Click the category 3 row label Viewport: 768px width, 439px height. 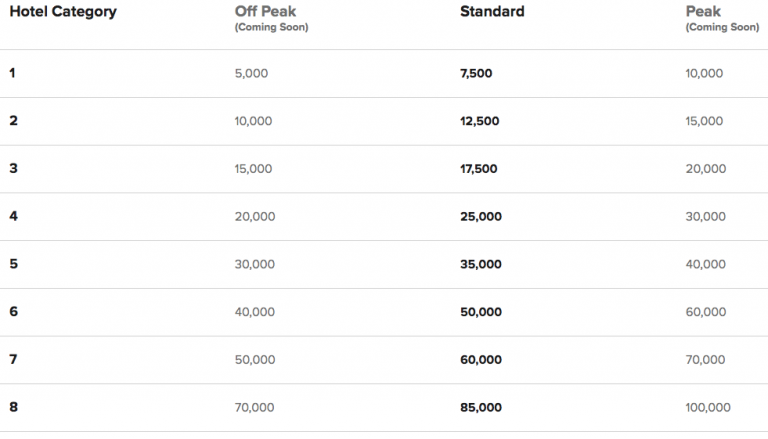(13, 169)
